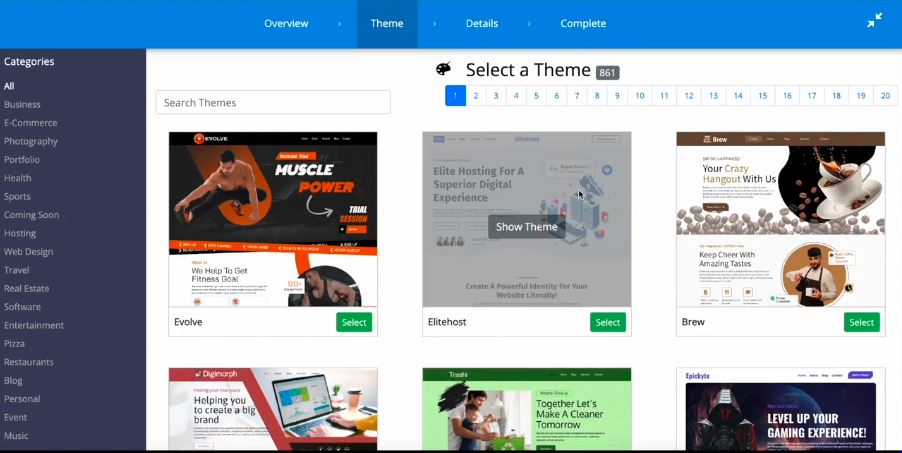Open the Trashi theme preview
This screenshot has height=453, width=902.
[x=526, y=409]
